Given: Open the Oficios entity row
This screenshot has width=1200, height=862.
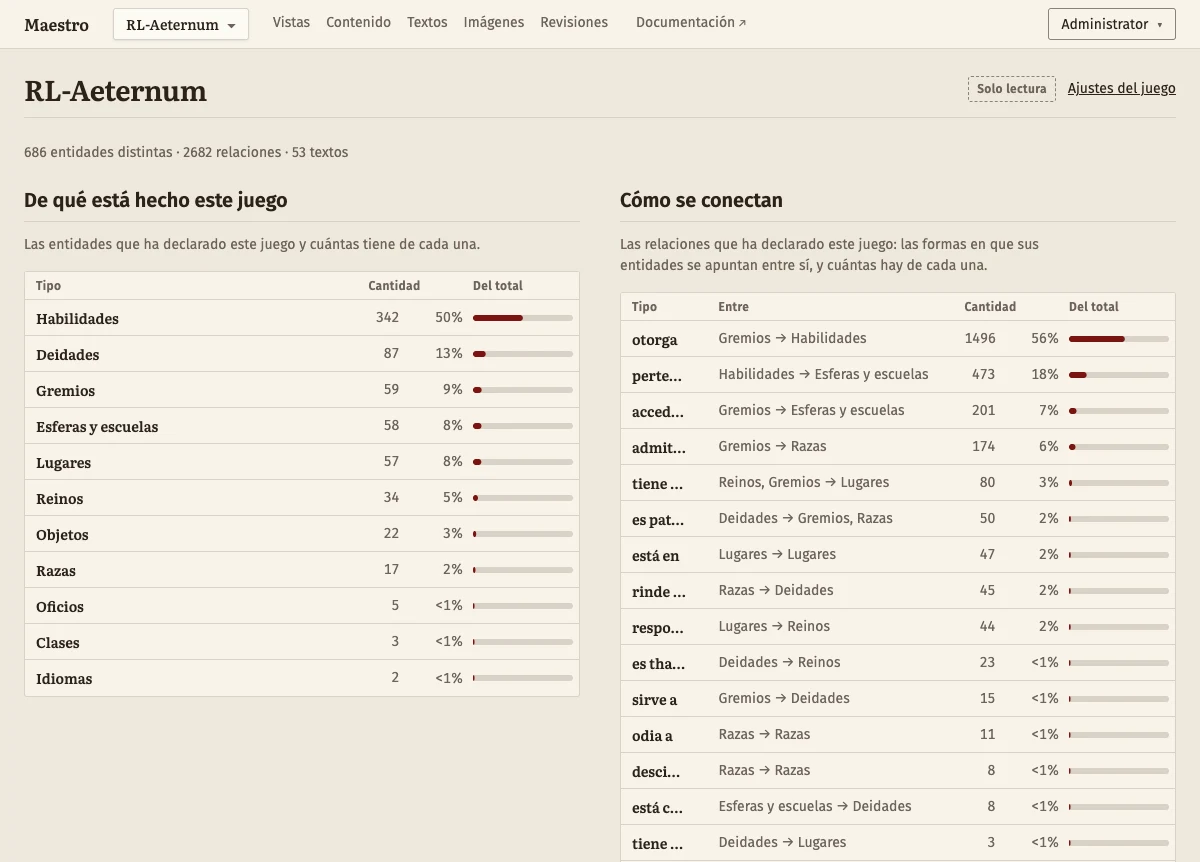Looking at the screenshot, I should 302,606.
